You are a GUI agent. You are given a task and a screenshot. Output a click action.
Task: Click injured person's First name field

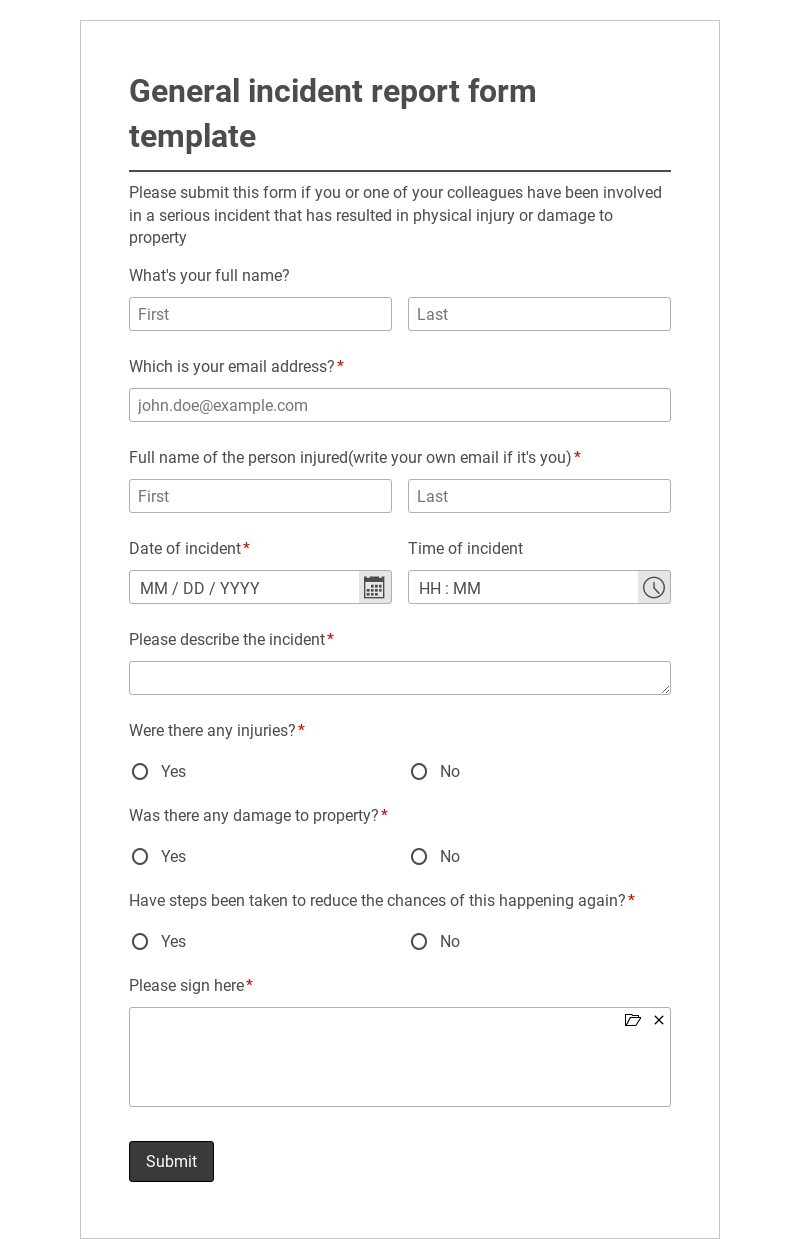tap(260, 496)
